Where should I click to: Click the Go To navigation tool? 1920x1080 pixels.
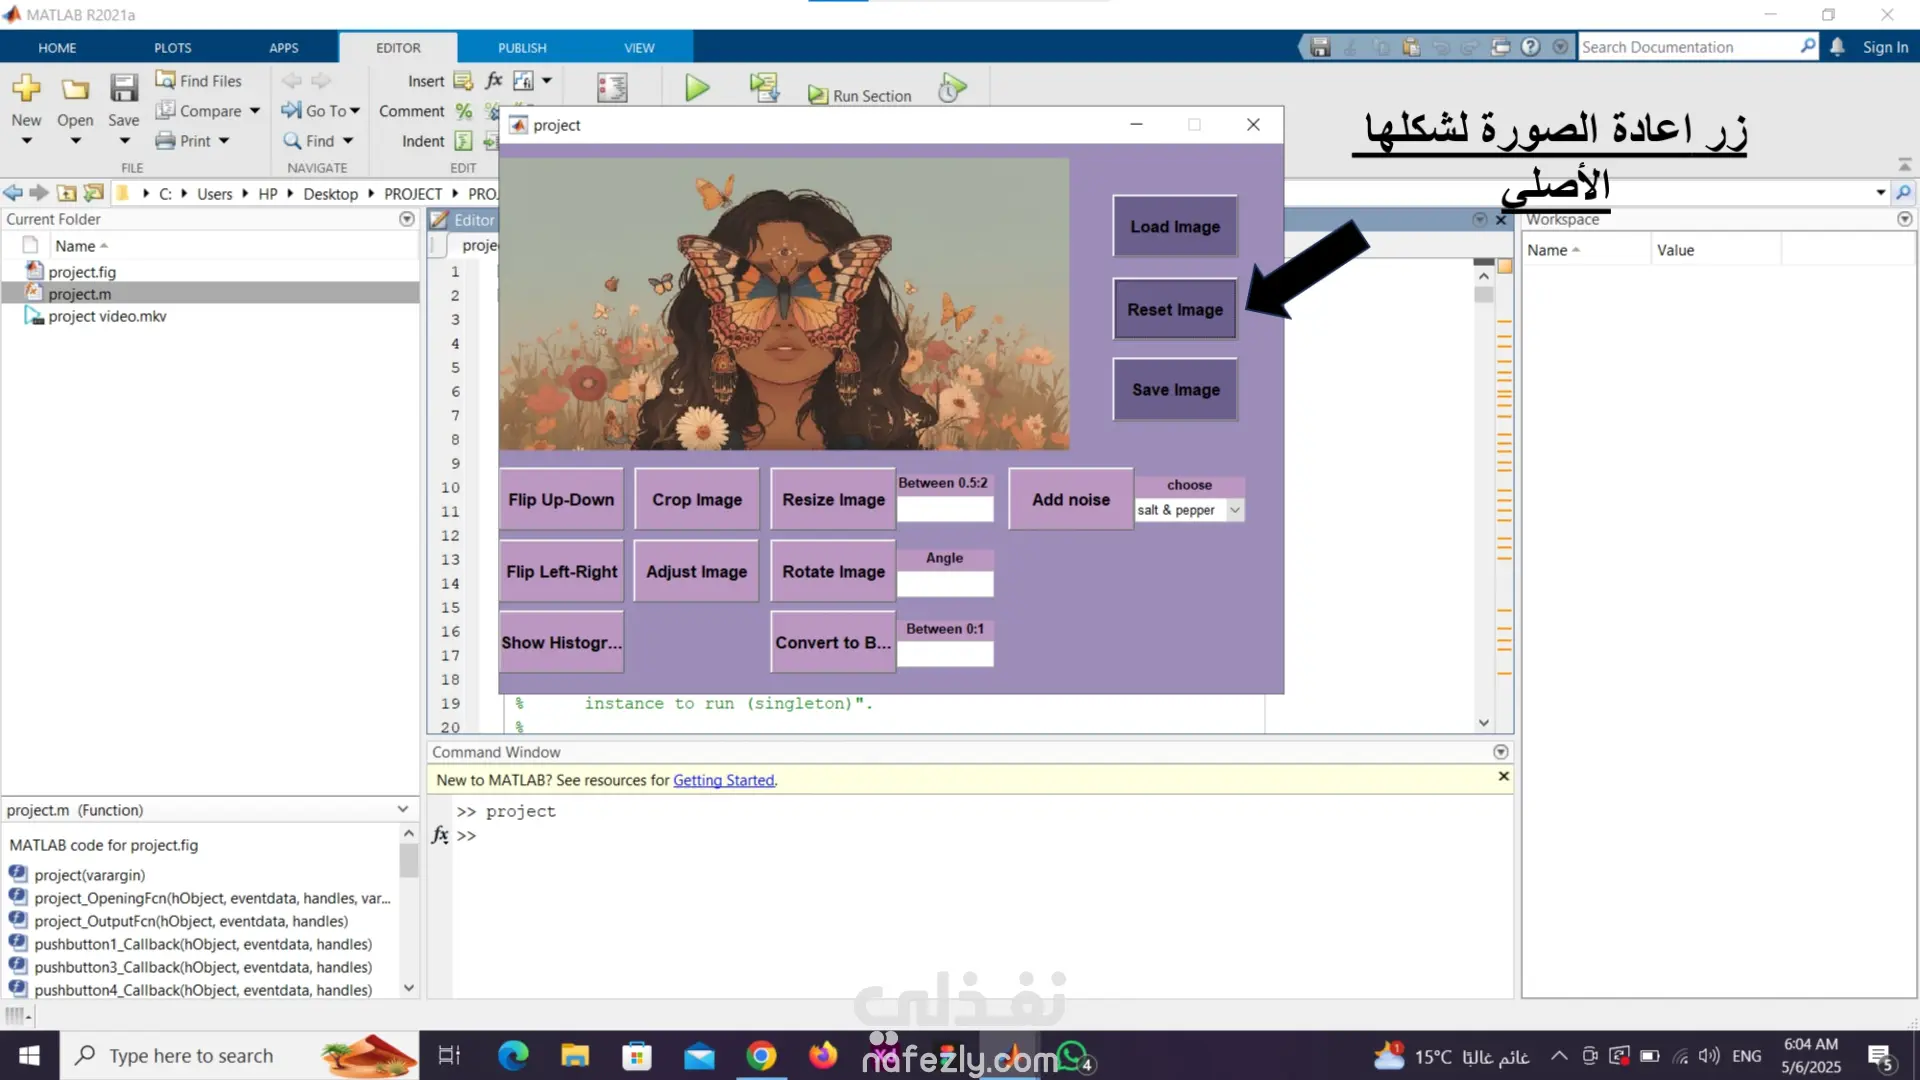point(320,111)
